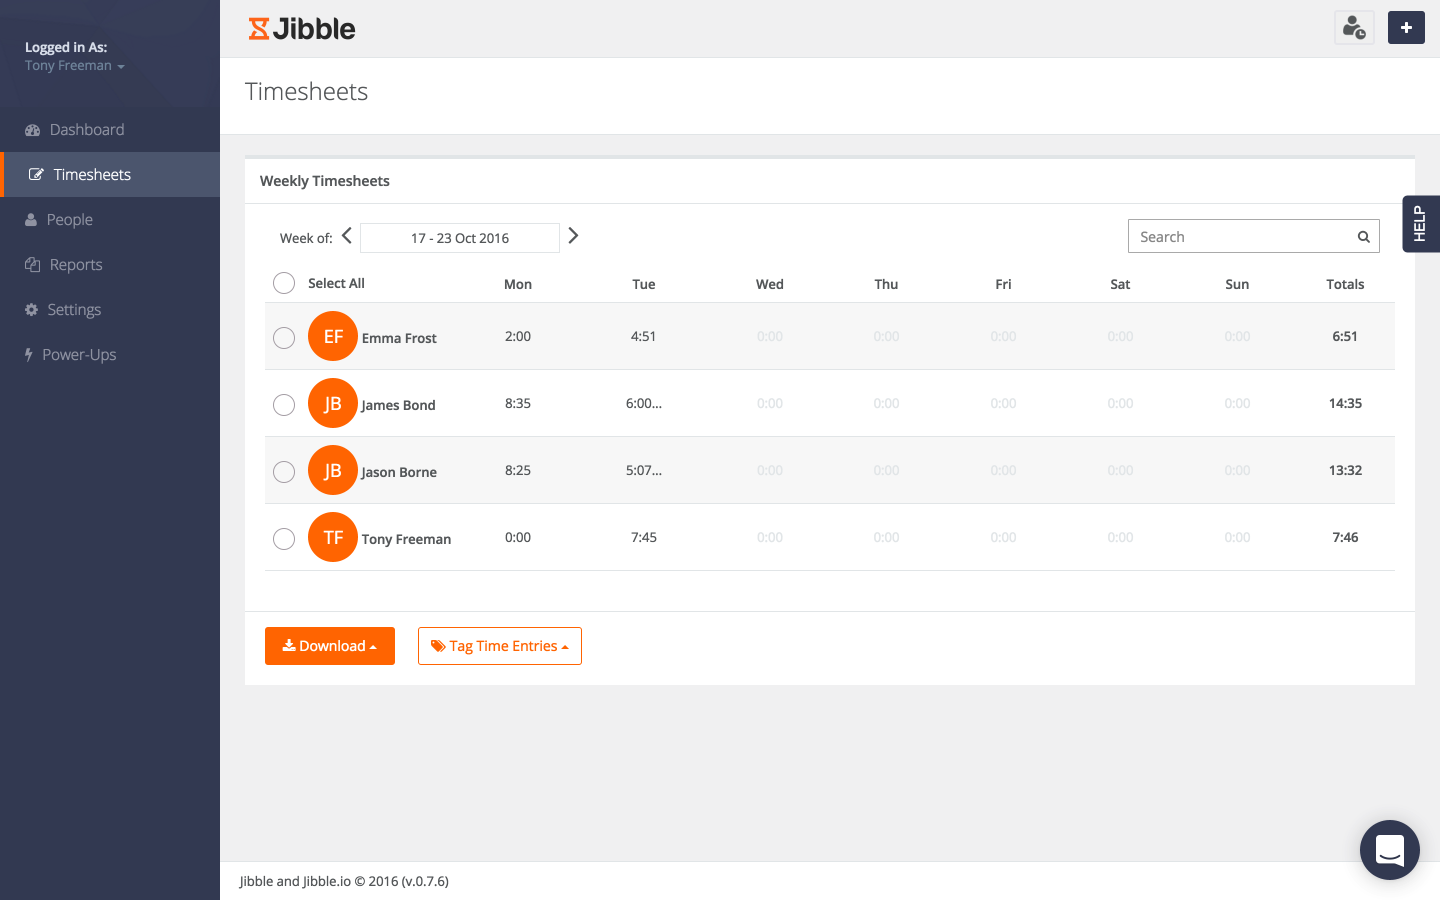Click the person-with-clock icon in the header
The width and height of the screenshot is (1440, 900).
(x=1354, y=27)
